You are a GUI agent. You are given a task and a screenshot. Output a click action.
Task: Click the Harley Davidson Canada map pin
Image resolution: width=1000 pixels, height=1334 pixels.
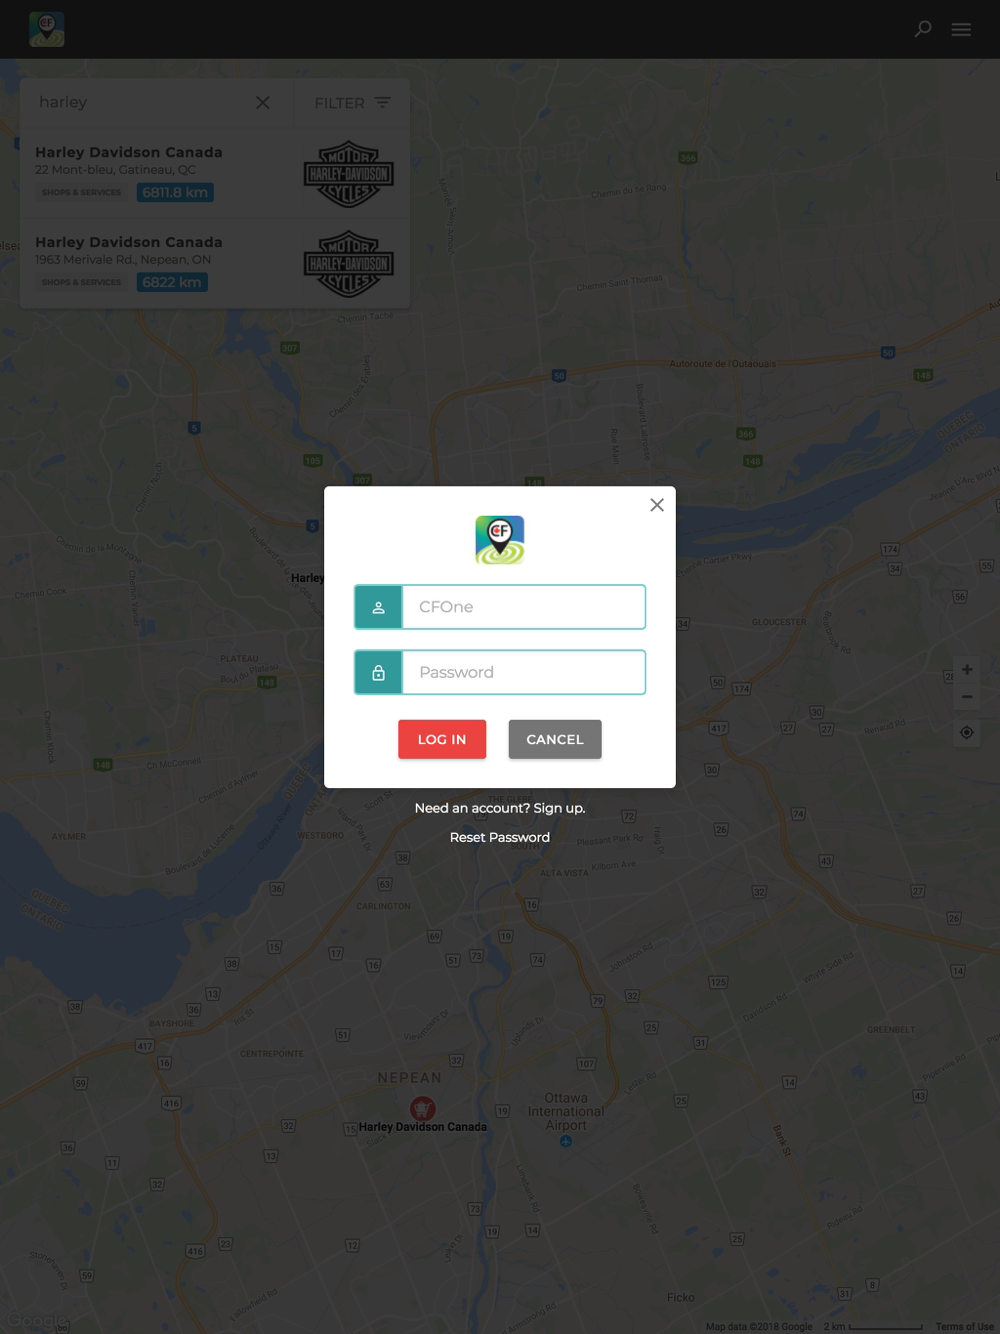(423, 1108)
